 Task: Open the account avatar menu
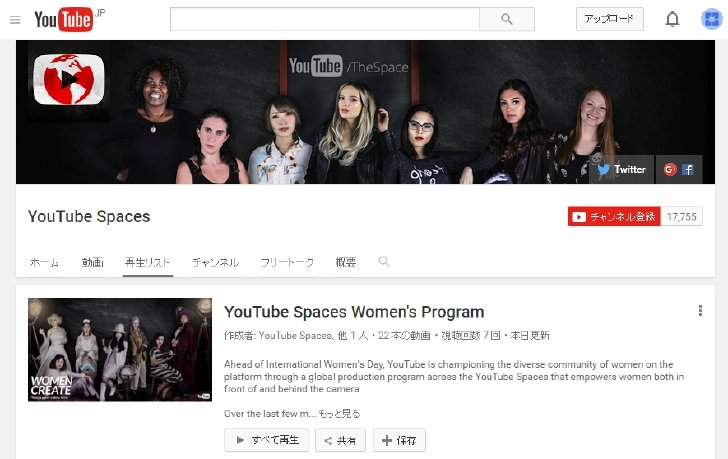coord(711,19)
